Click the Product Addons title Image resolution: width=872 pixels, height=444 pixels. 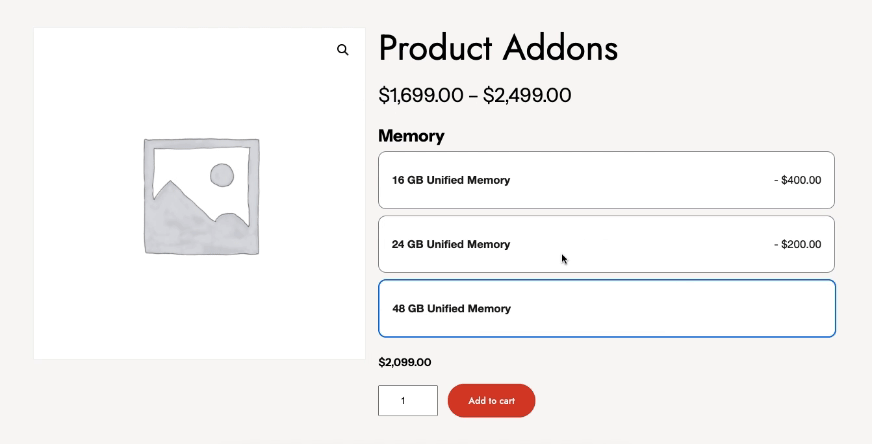pyautogui.click(x=498, y=48)
